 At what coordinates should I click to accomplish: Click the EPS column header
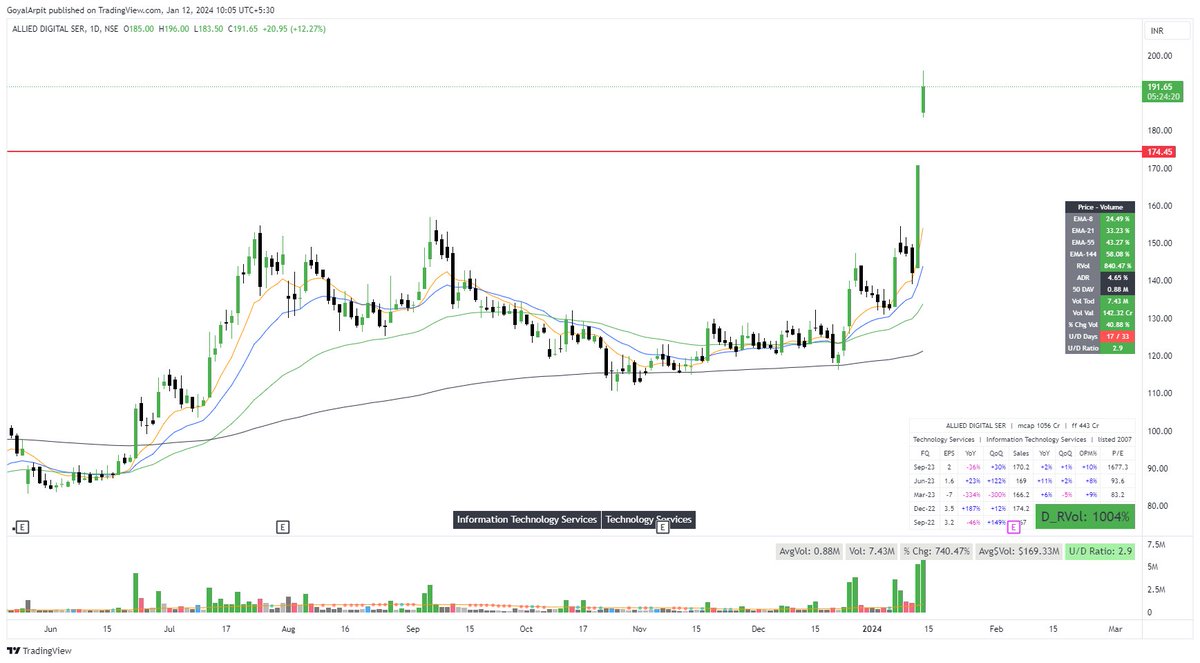[949, 453]
